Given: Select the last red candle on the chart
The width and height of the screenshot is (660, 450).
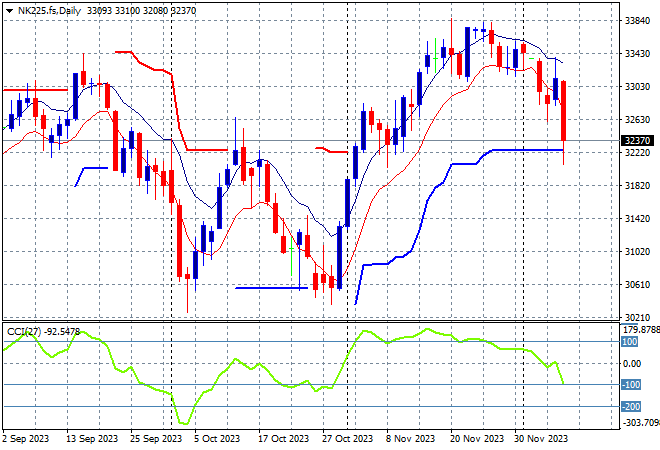Looking at the screenshot, I should (565, 110).
